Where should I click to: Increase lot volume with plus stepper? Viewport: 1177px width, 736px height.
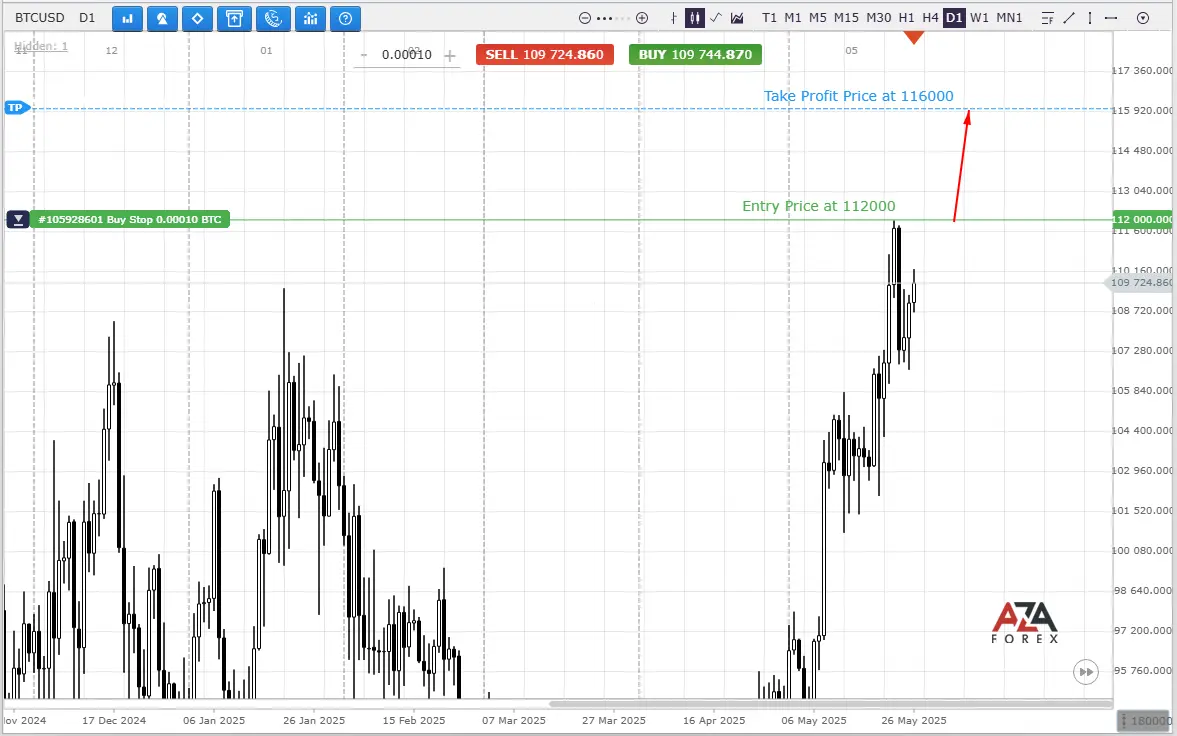point(450,56)
